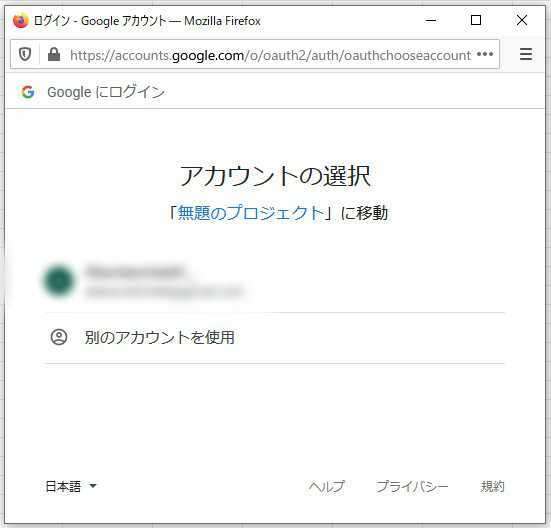Click the padlock site security icon

click(x=54, y=54)
